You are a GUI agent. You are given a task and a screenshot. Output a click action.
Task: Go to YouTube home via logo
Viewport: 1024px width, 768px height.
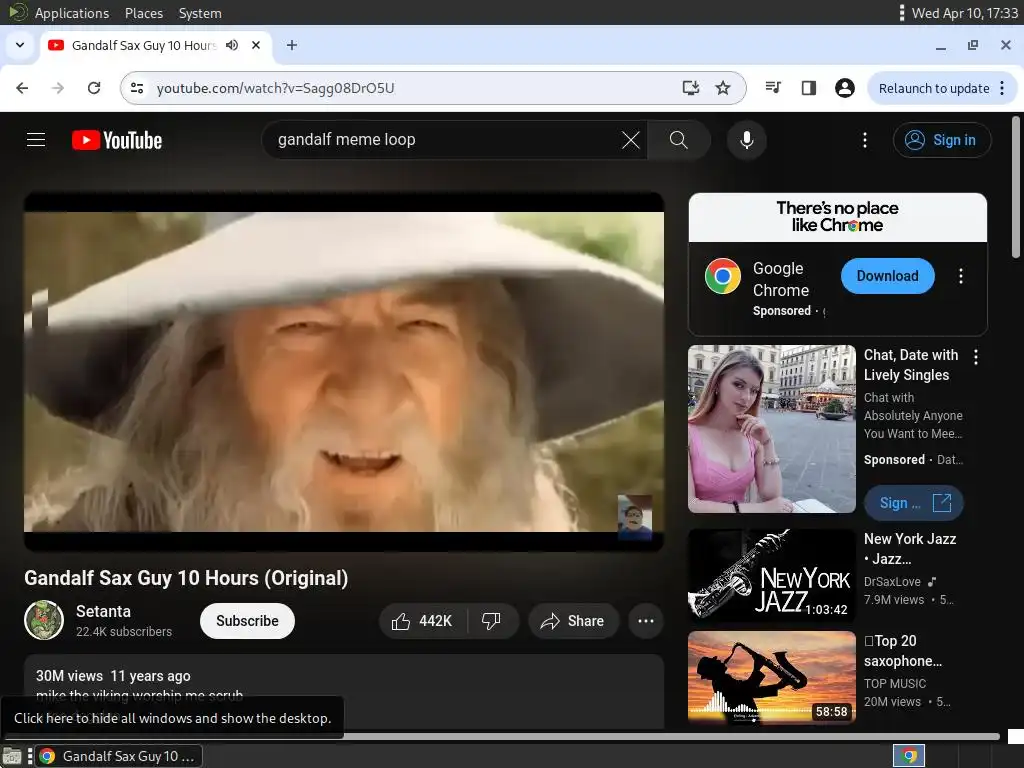[x=117, y=140]
